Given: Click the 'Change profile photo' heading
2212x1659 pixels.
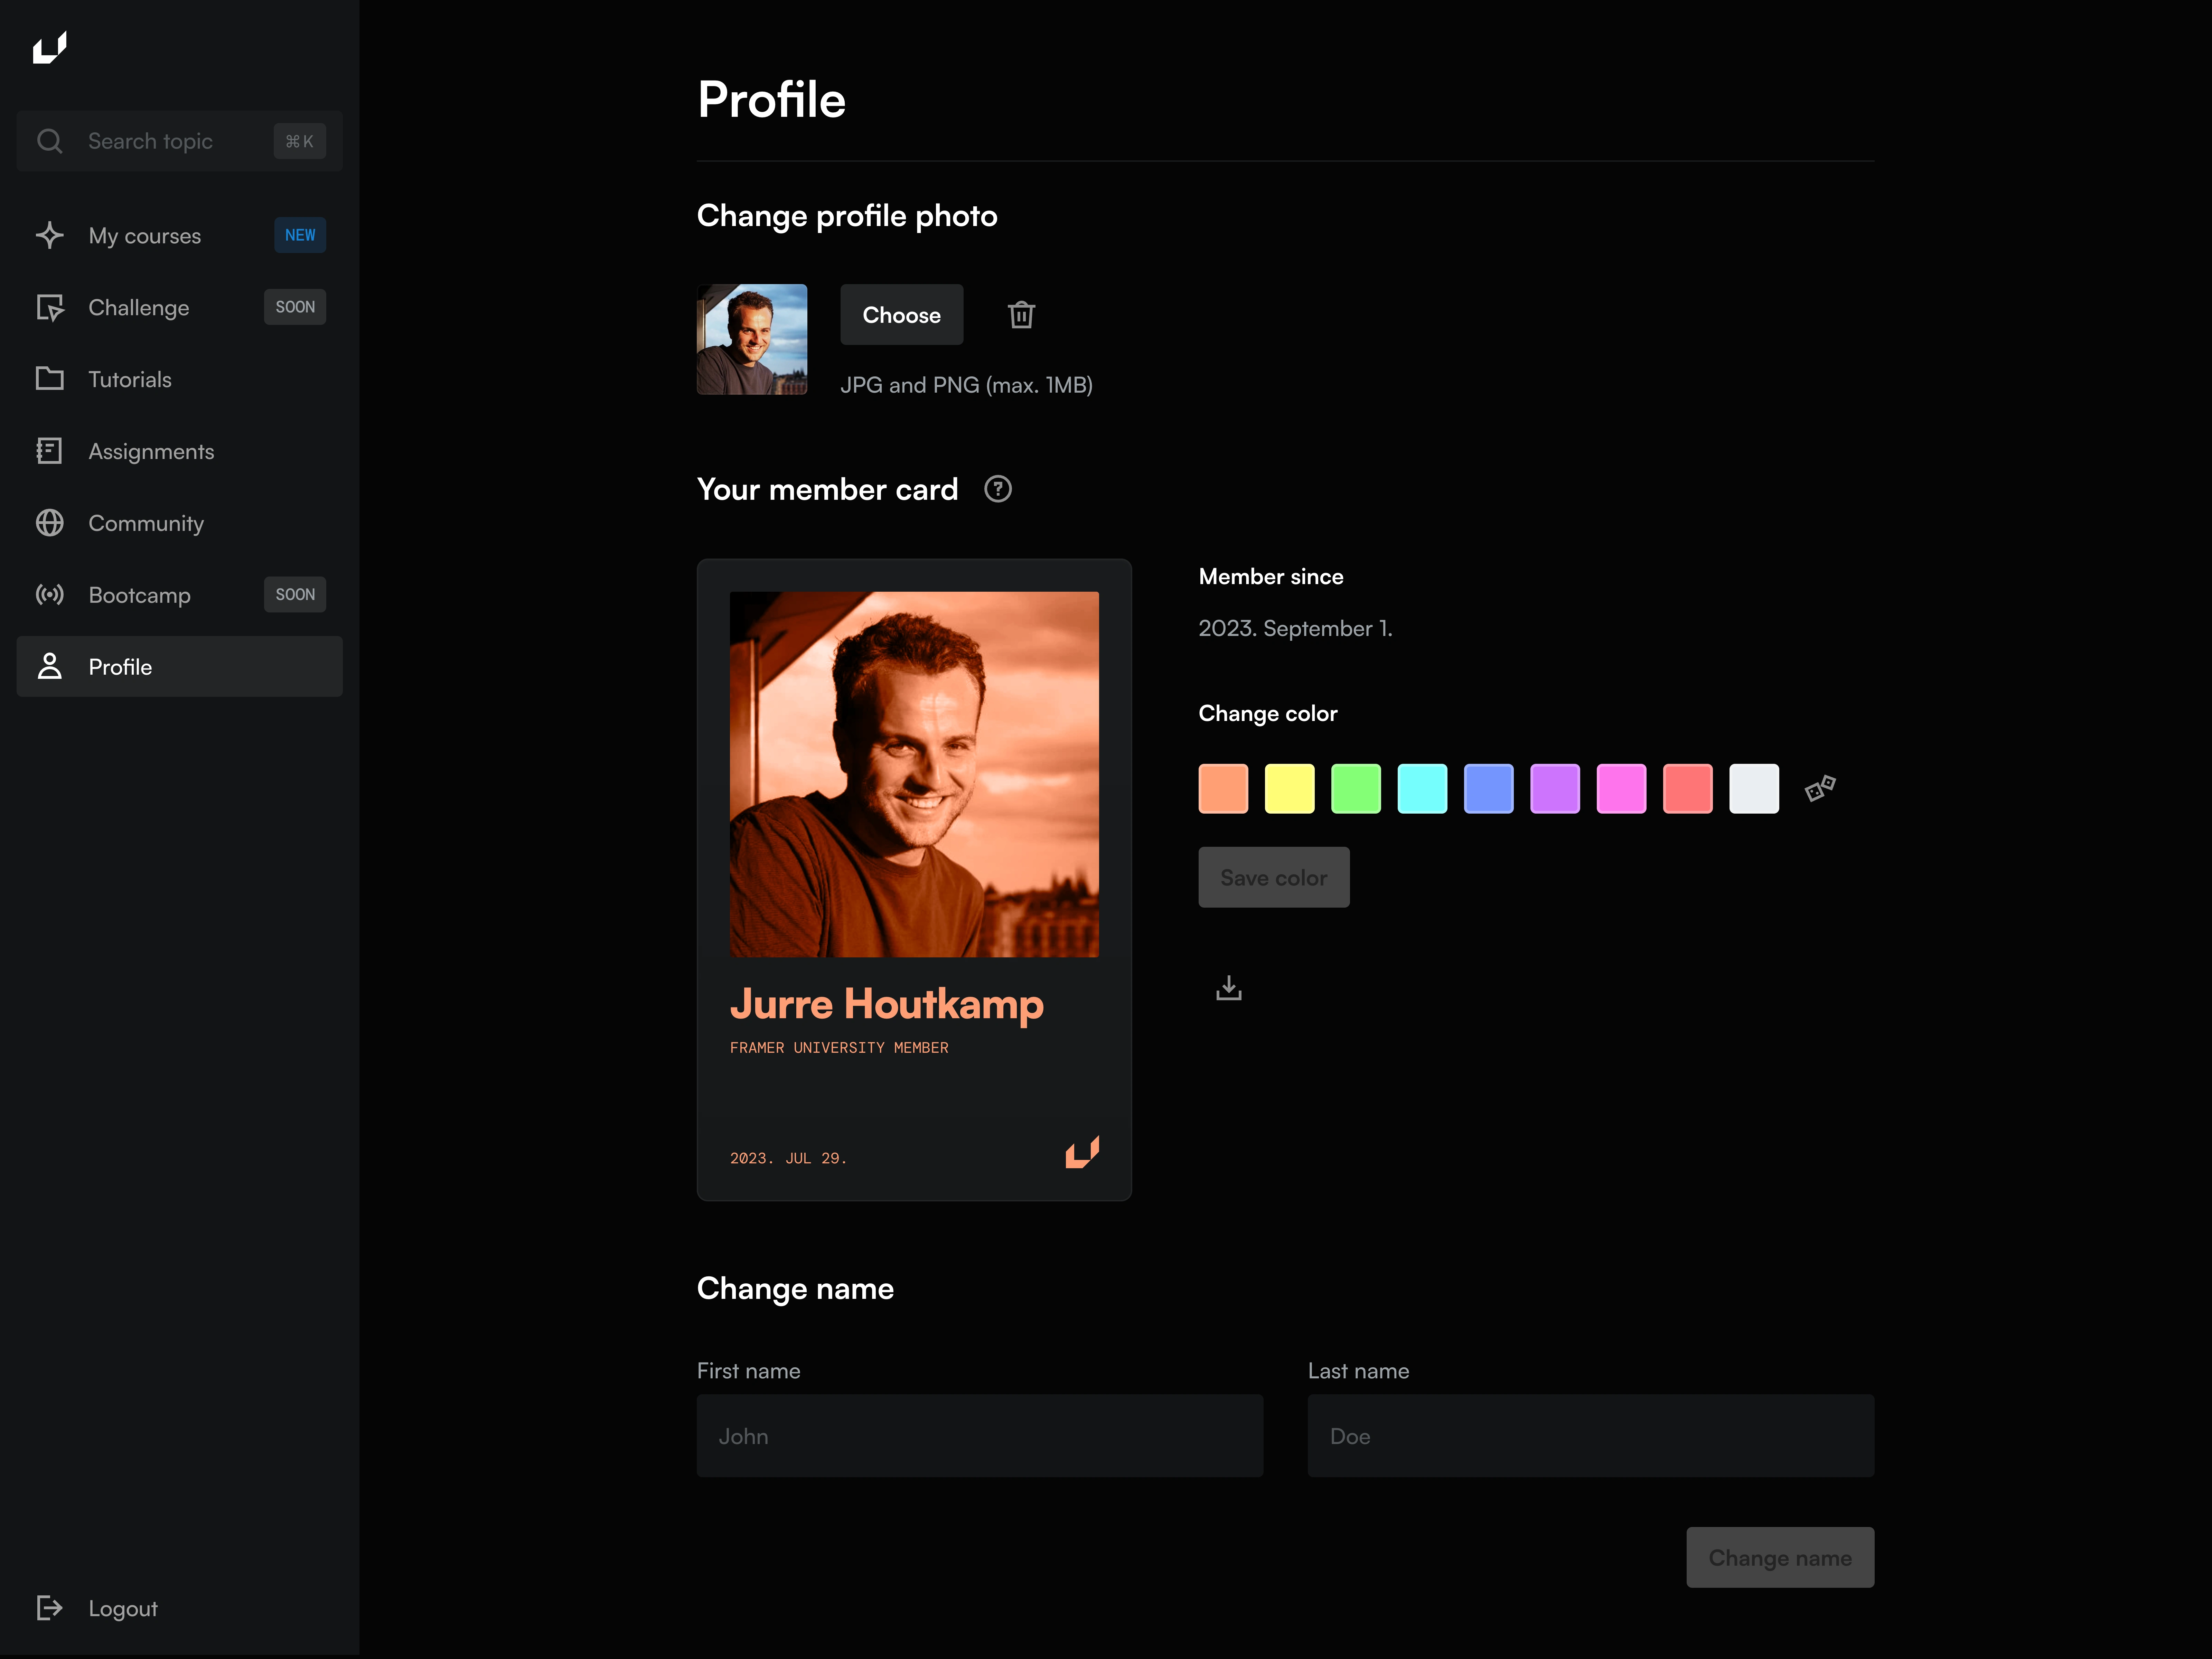Looking at the screenshot, I should pos(847,216).
